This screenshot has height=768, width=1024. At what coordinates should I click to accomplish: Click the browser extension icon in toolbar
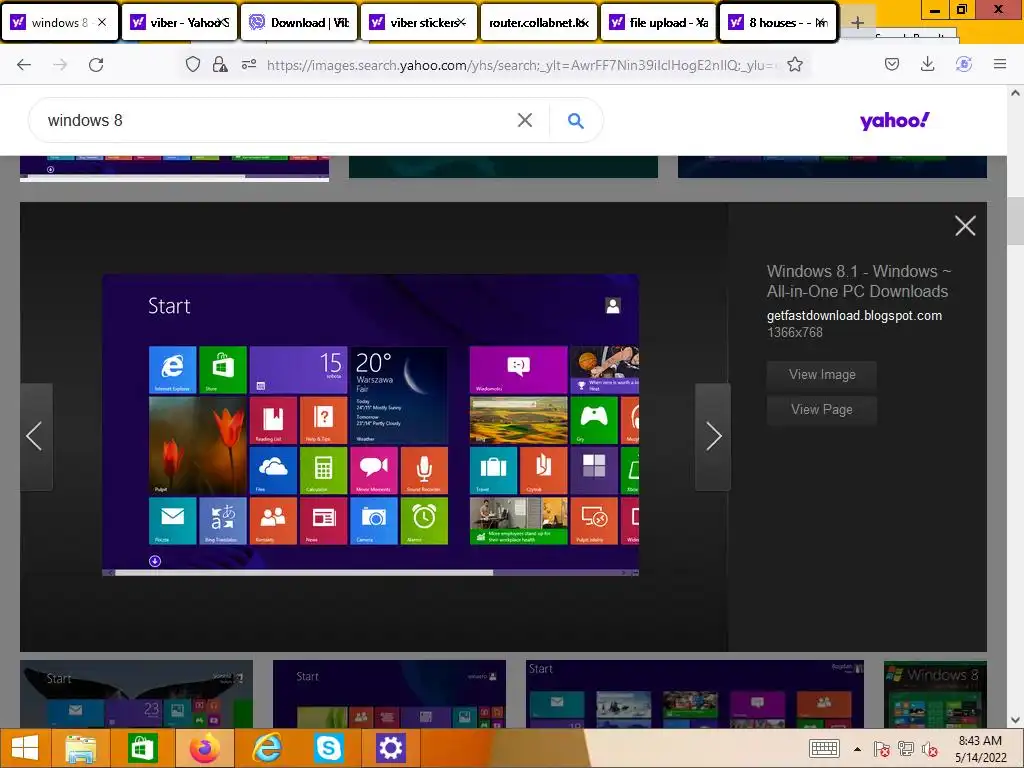pyautogui.click(x=964, y=64)
